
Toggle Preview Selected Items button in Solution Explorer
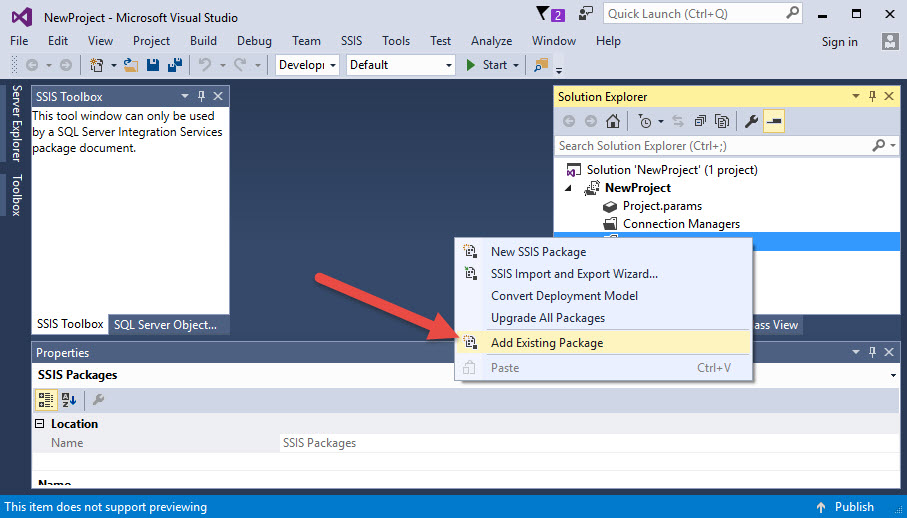coord(774,122)
